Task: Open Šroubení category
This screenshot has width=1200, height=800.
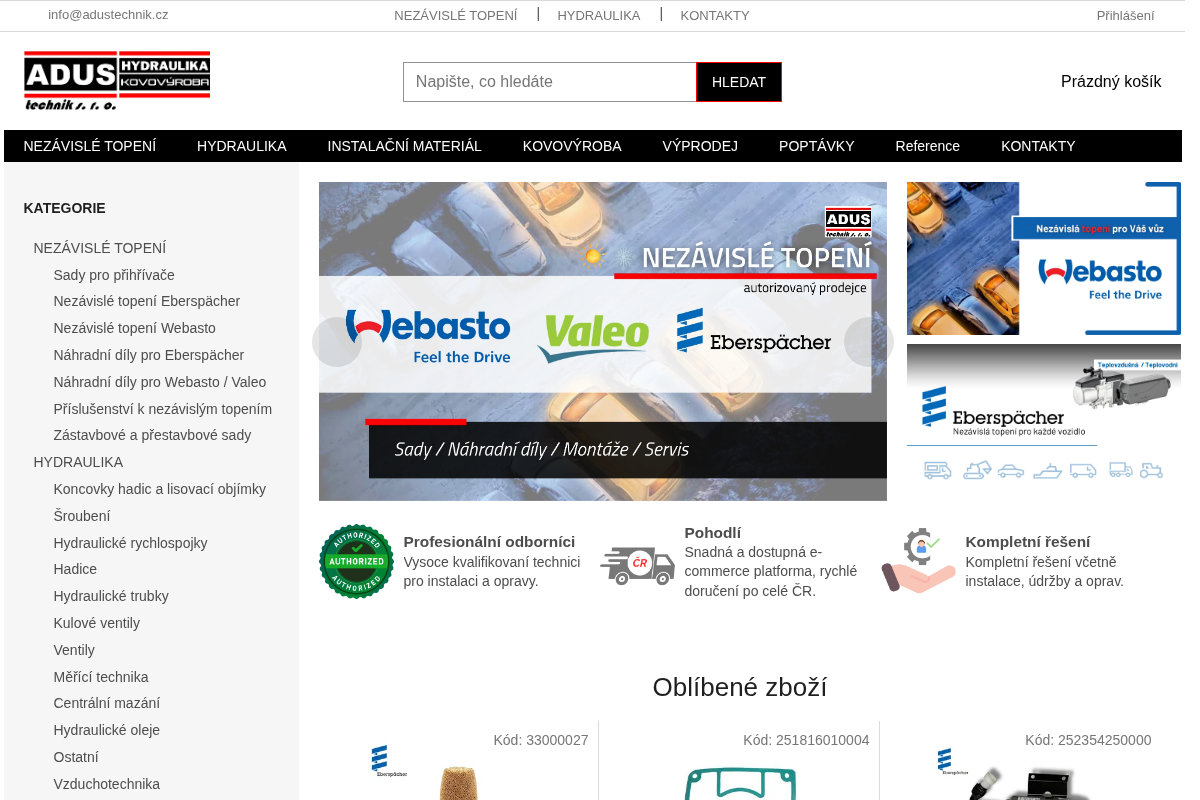Action: (82, 516)
